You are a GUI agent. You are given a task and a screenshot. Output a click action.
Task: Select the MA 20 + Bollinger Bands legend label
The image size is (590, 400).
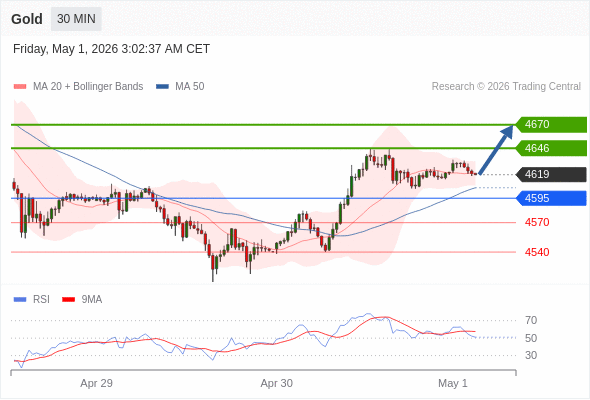[88, 87]
